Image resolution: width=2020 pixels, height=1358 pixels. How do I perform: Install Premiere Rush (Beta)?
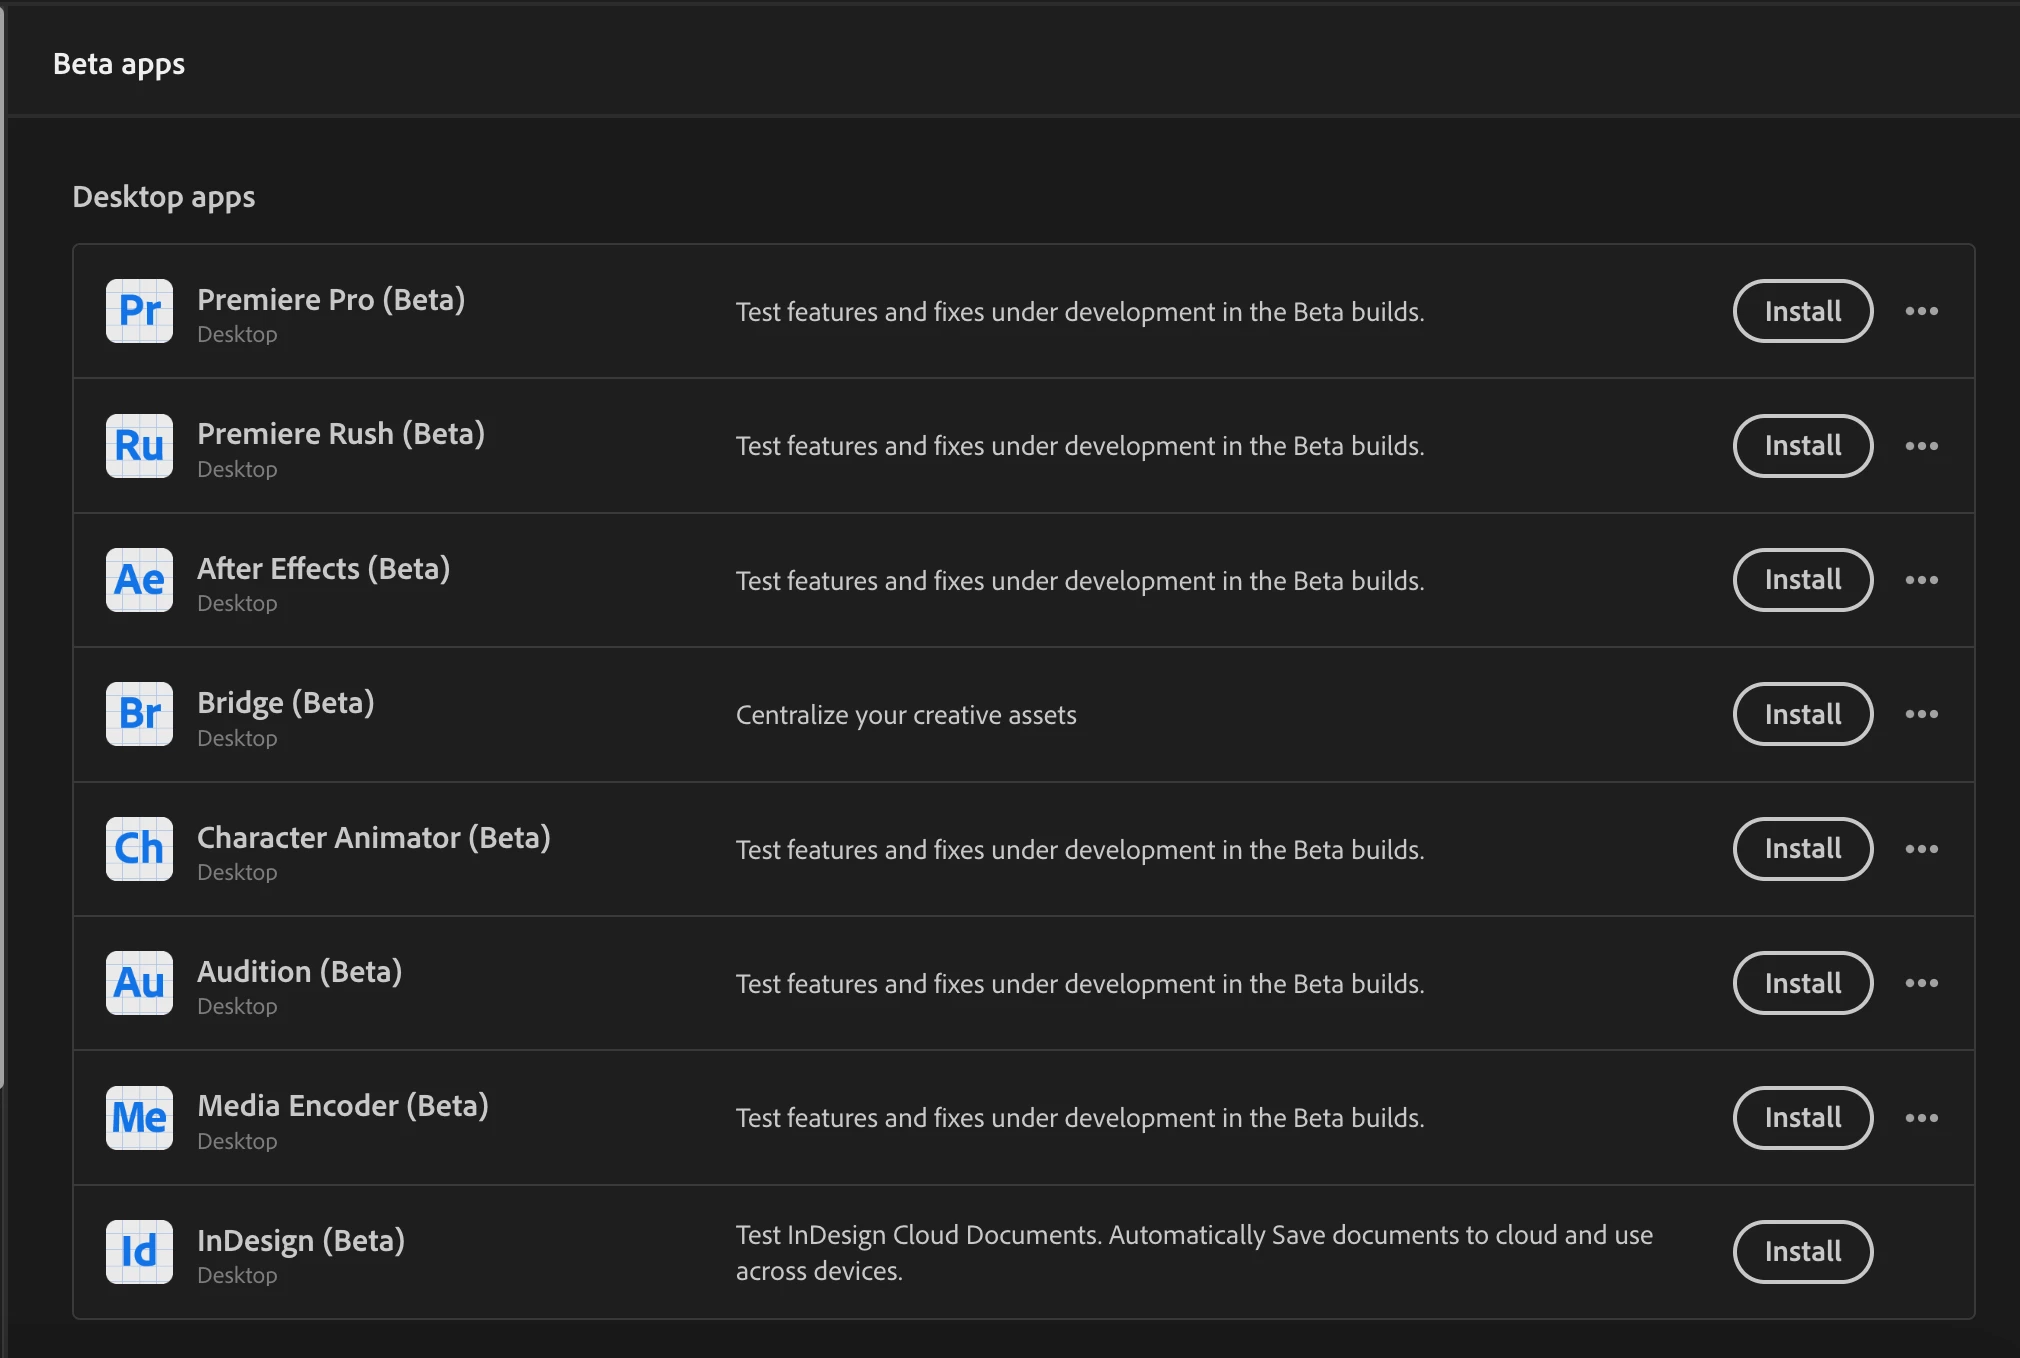pyautogui.click(x=1802, y=446)
